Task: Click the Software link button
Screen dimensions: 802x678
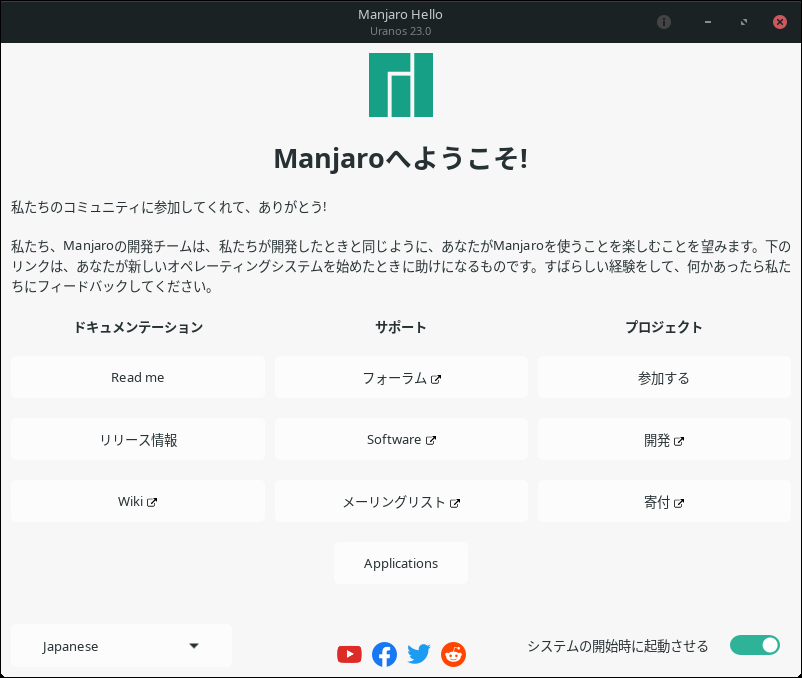Action: (x=402, y=440)
